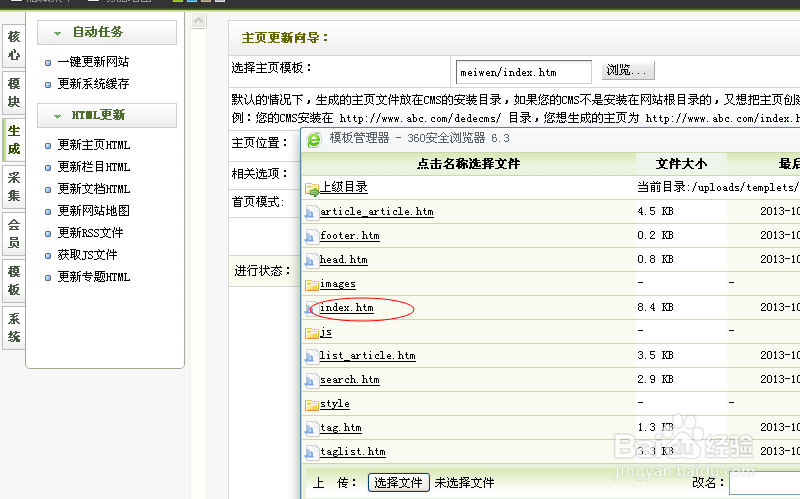Select file head.htm

coord(343,260)
